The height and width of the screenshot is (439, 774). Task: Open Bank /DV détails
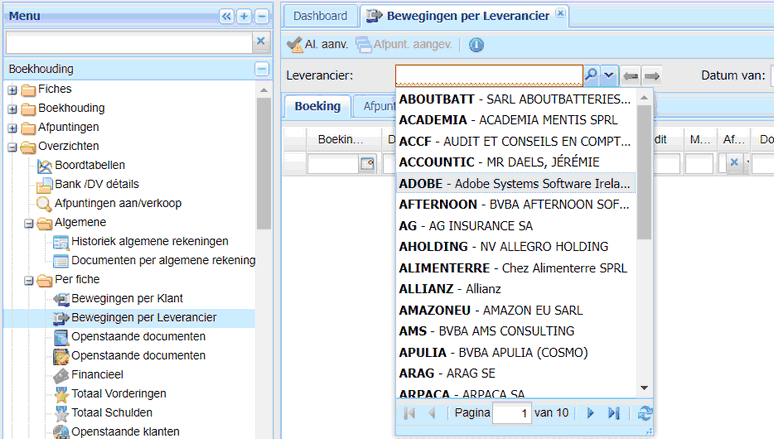click(x=97, y=184)
